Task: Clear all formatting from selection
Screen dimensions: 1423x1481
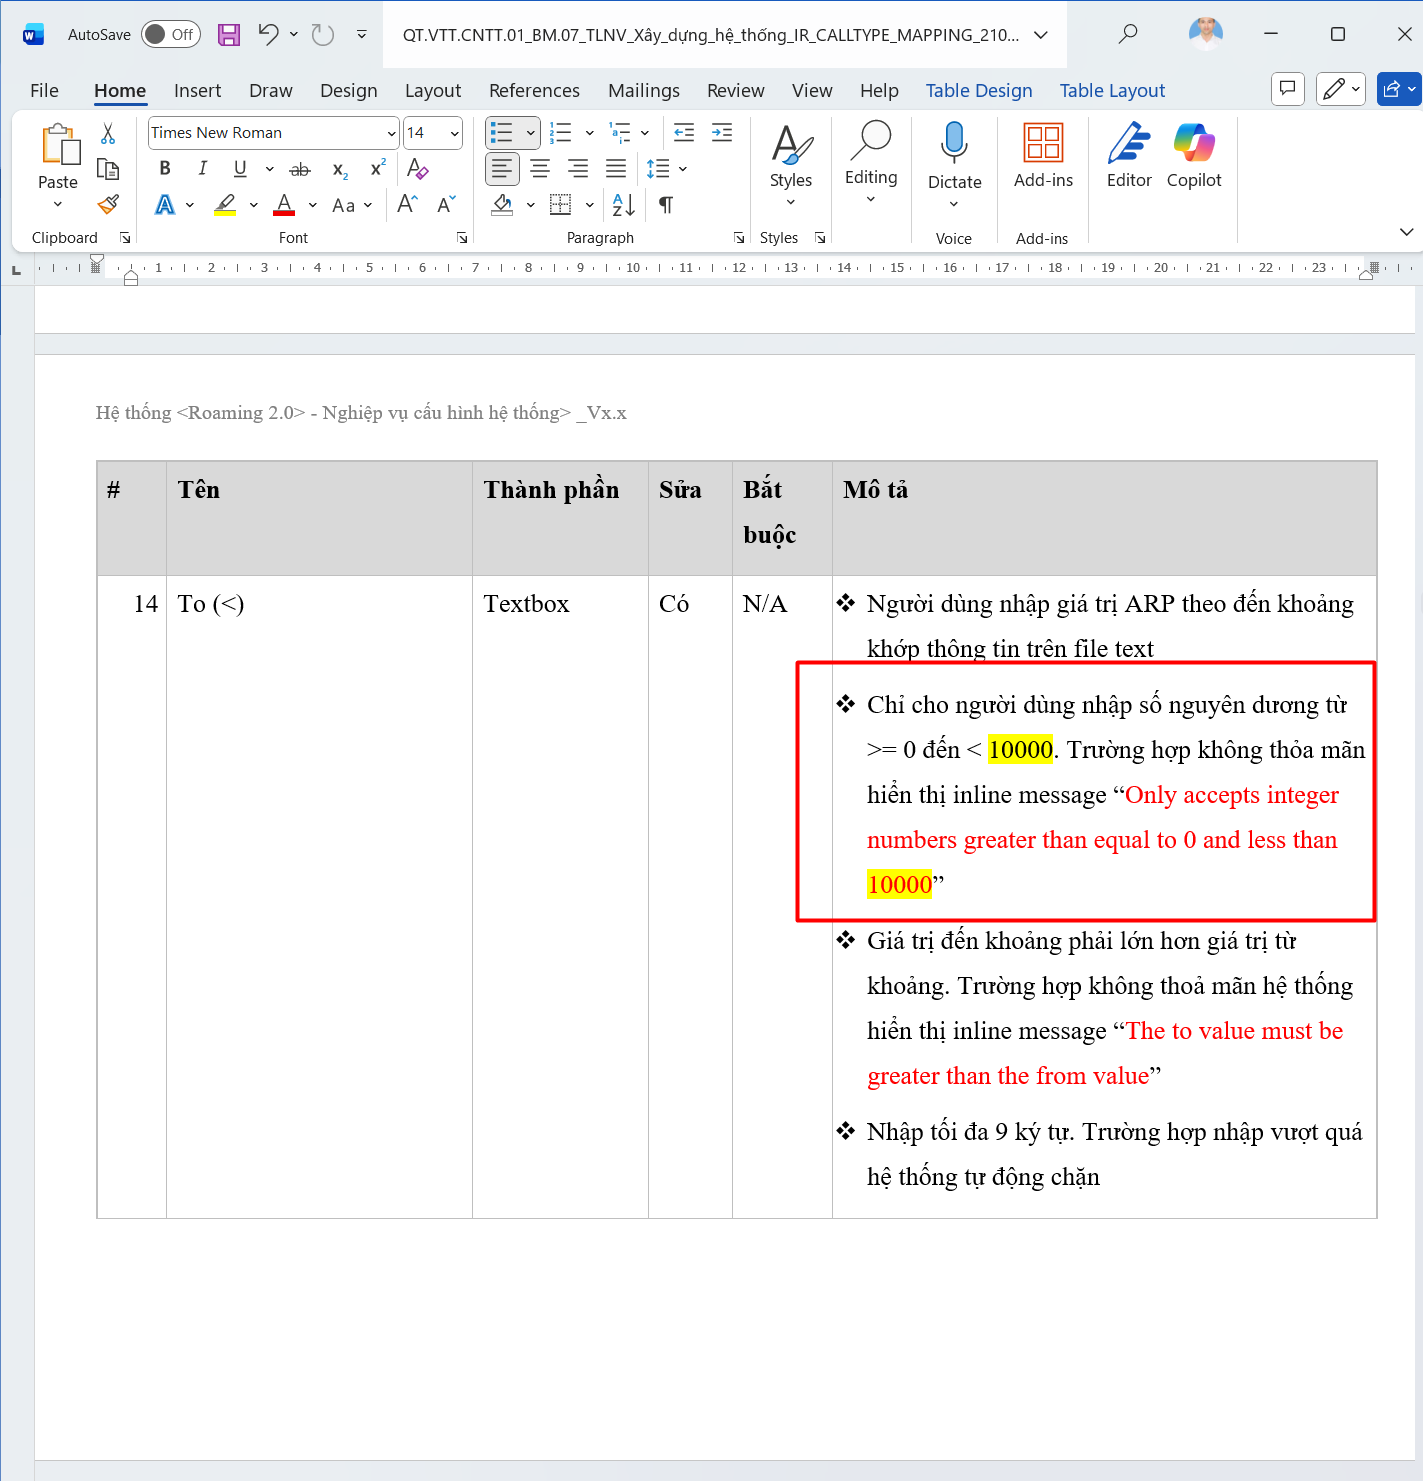Action: (418, 169)
